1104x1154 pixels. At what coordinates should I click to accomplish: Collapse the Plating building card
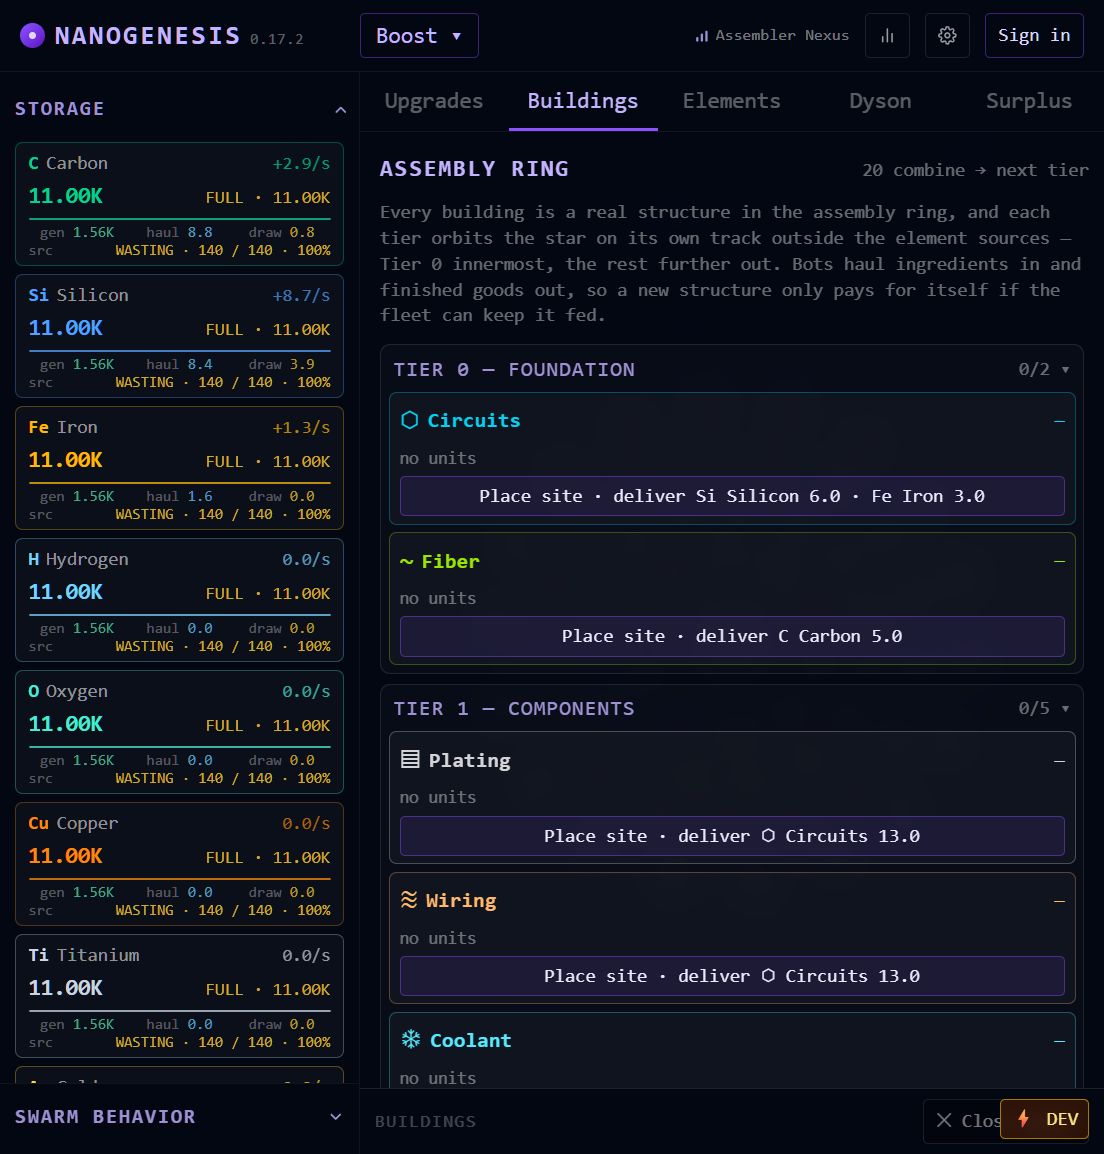[x=1059, y=761]
